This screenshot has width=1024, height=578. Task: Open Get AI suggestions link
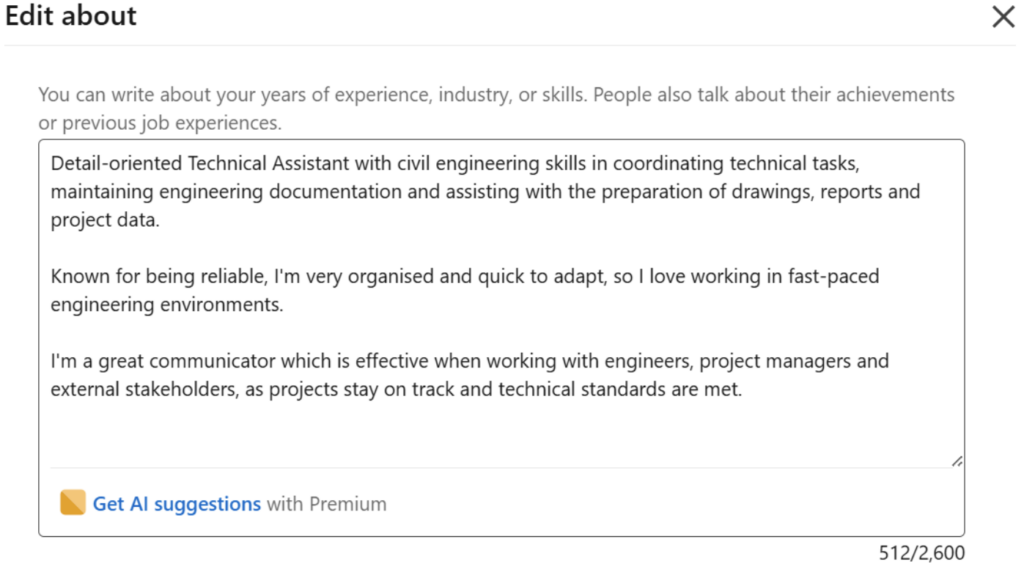point(176,504)
